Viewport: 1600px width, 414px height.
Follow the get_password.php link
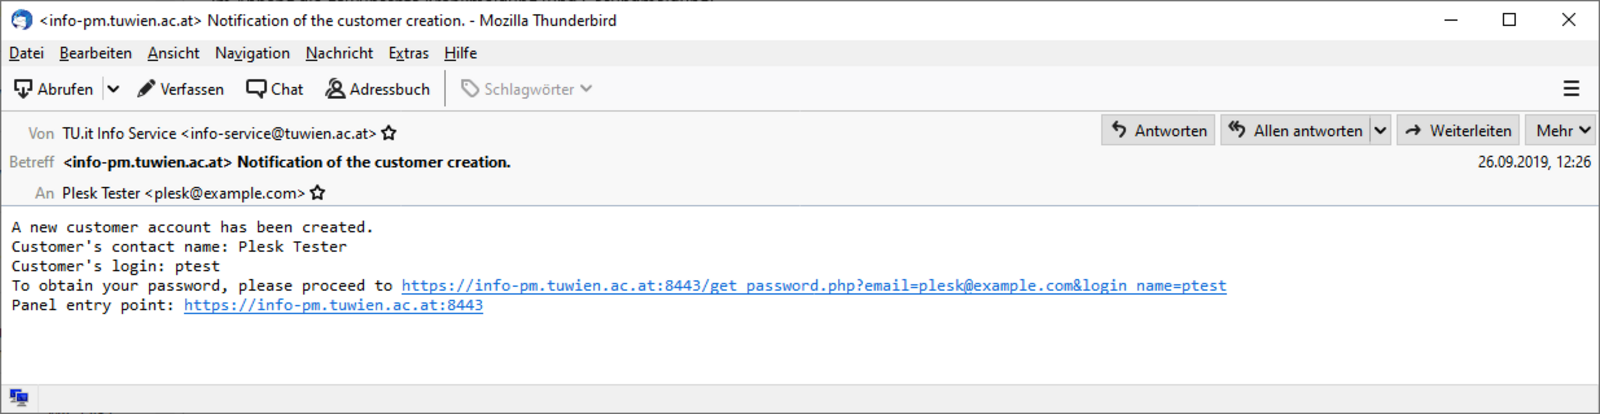[x=814, y=286]
